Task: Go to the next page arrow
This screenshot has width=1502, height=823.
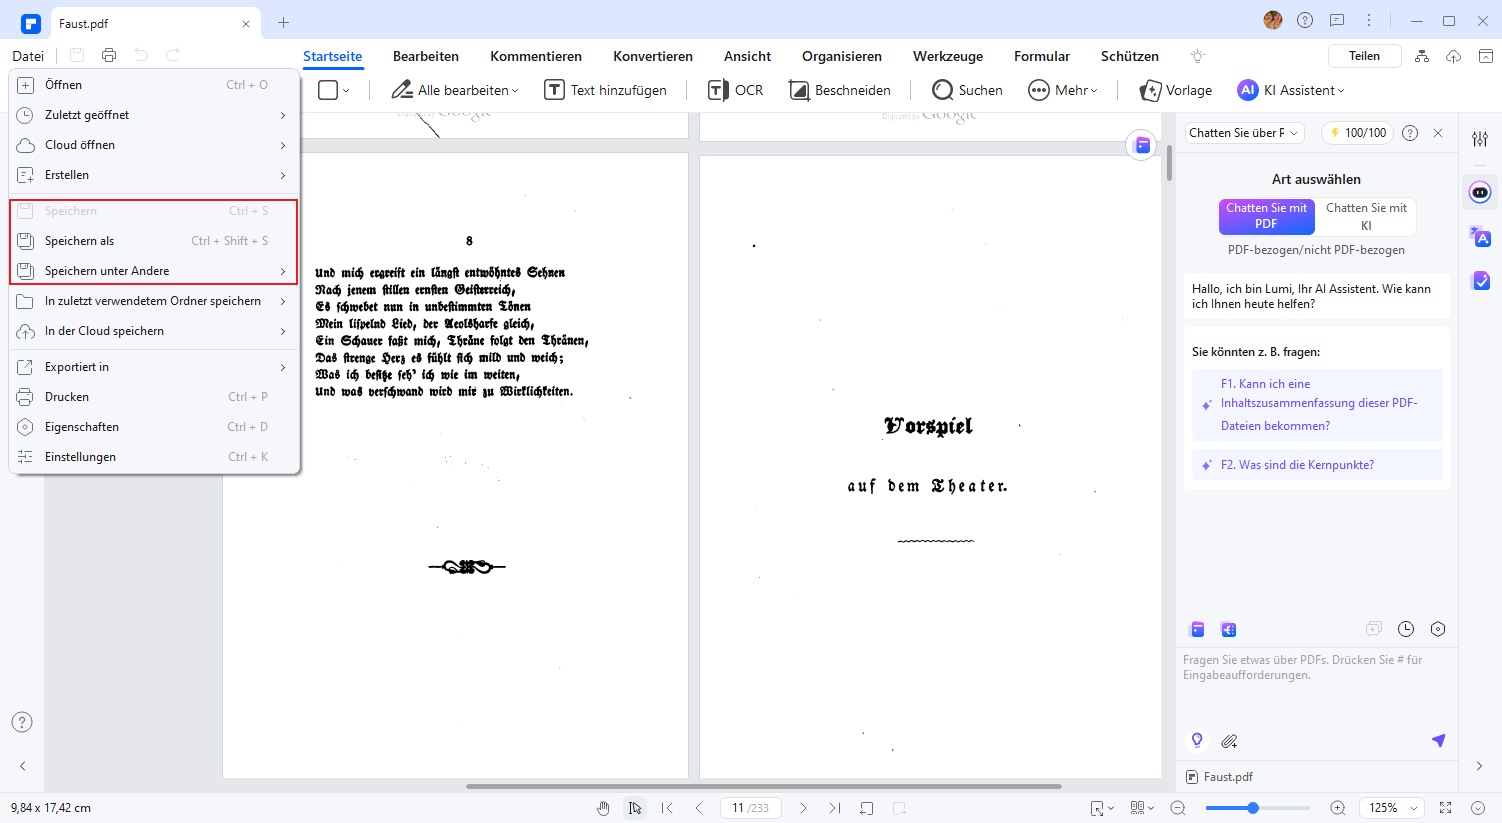Action: [x=803, y=808]
